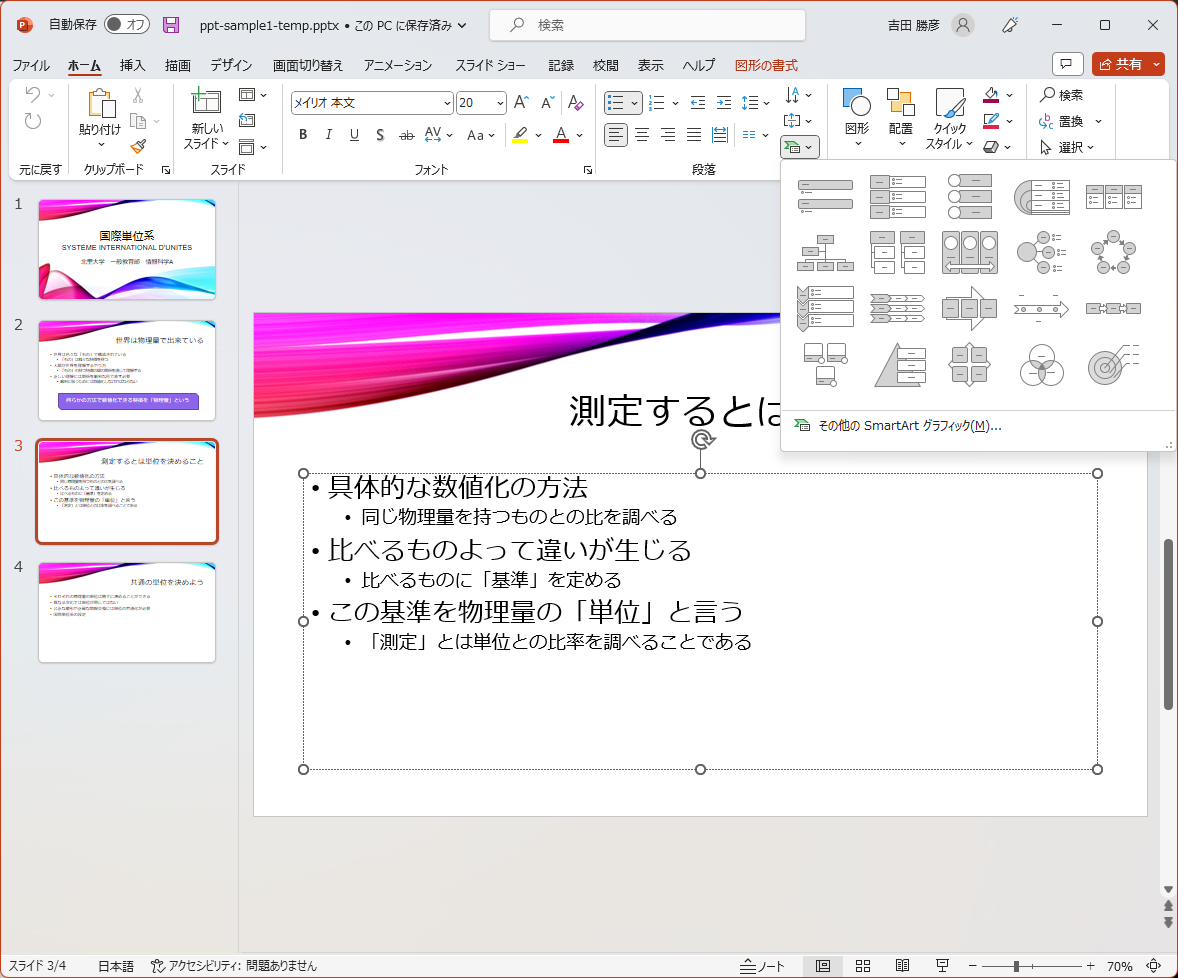Screen dimensions: 1178x978
Task: Open slide sorter view in status bar
Action: point(862,966)
